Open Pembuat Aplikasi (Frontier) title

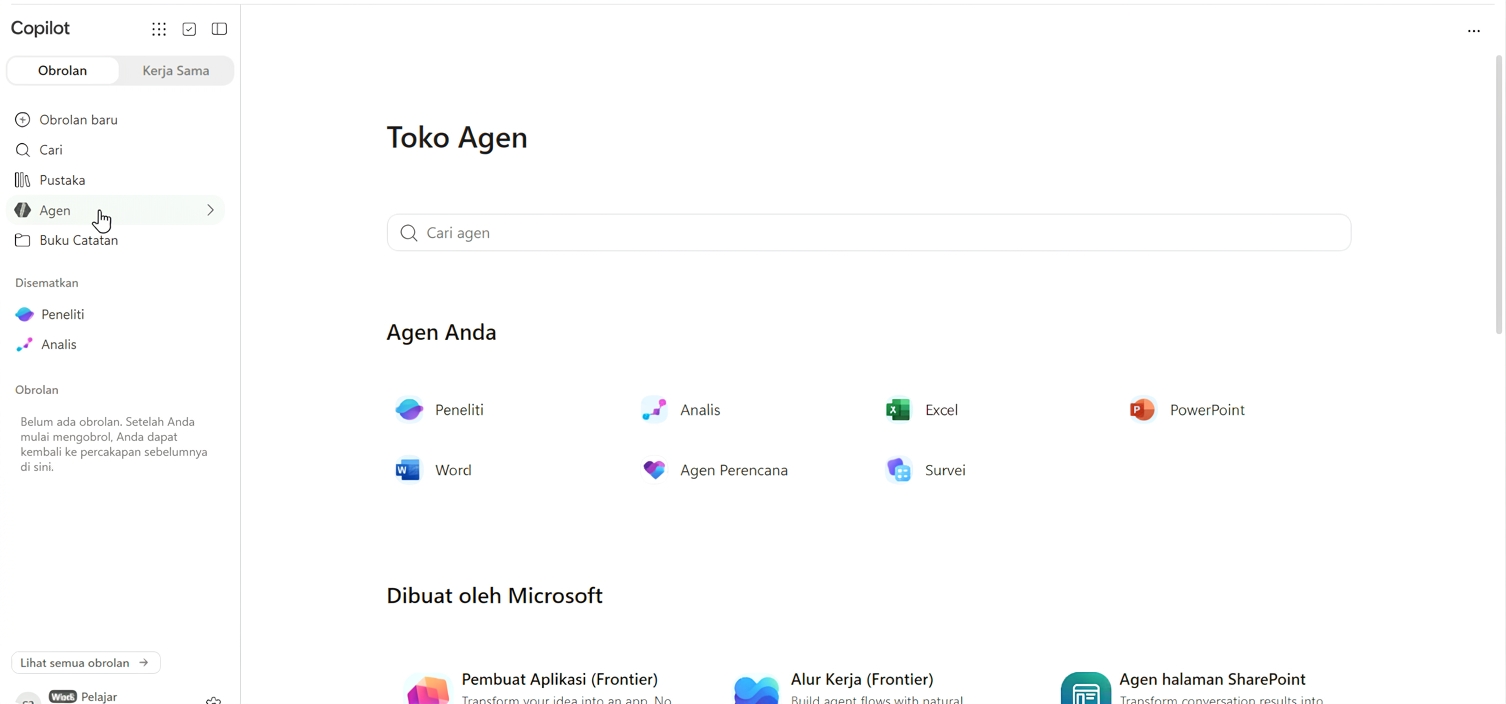pyautogui.click(x=560, y=679)
